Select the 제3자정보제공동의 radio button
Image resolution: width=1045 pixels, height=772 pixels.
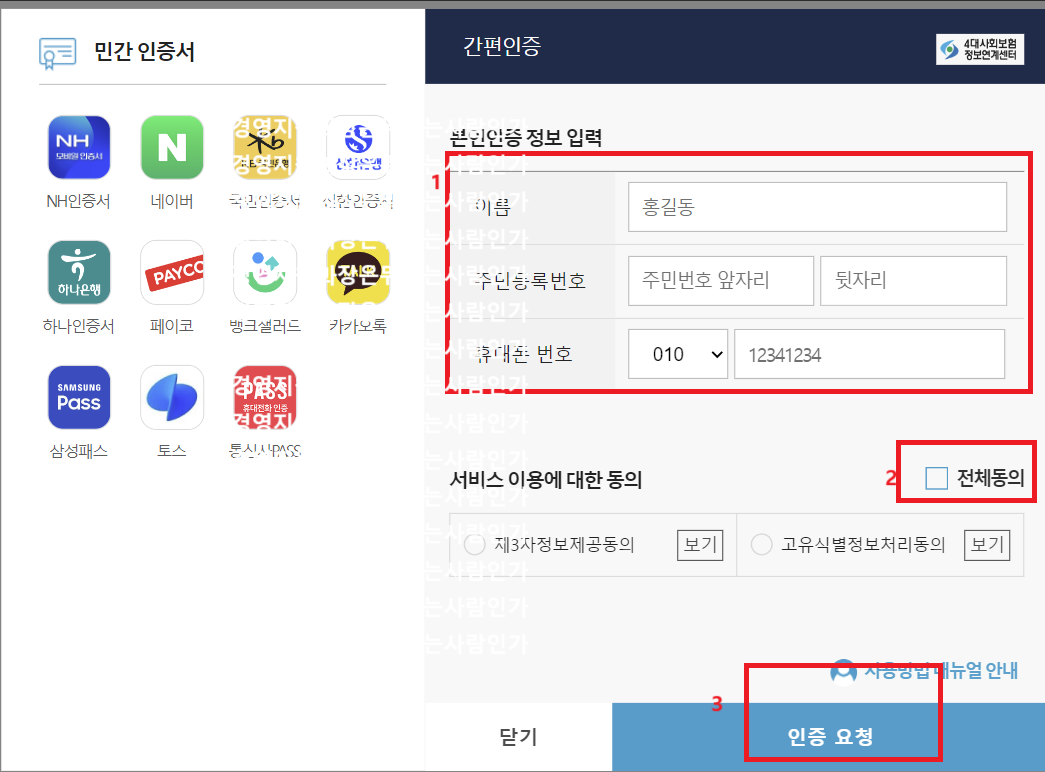point(476,544)
